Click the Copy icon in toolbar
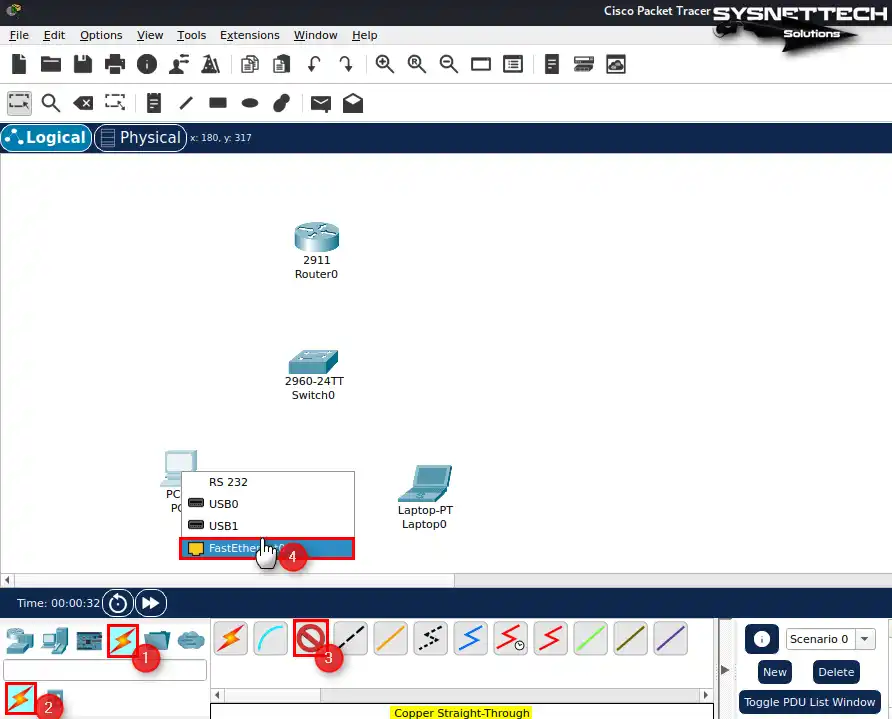This screenshot has height=719, width=892. coord(250,64)
